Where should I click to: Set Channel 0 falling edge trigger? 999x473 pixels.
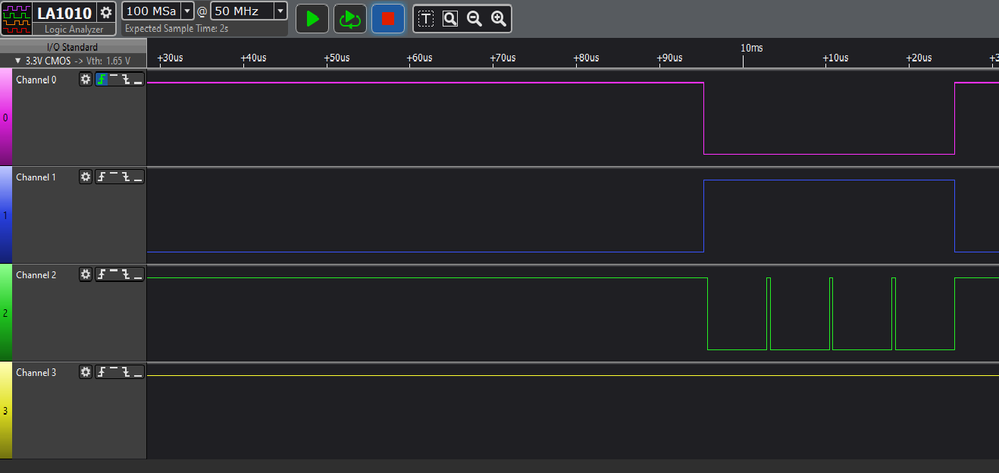[x=126, y=80]
